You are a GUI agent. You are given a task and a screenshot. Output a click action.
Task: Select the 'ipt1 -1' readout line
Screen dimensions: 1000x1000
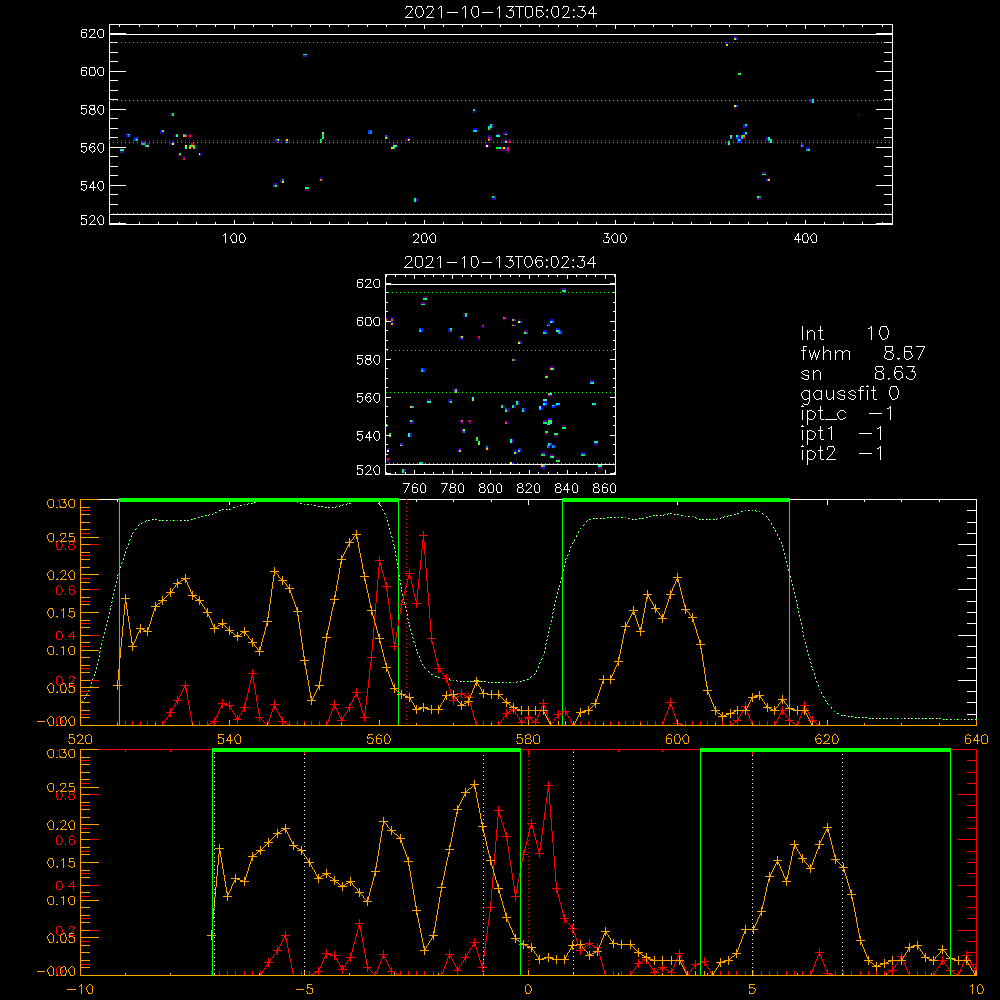coord(842,434)
